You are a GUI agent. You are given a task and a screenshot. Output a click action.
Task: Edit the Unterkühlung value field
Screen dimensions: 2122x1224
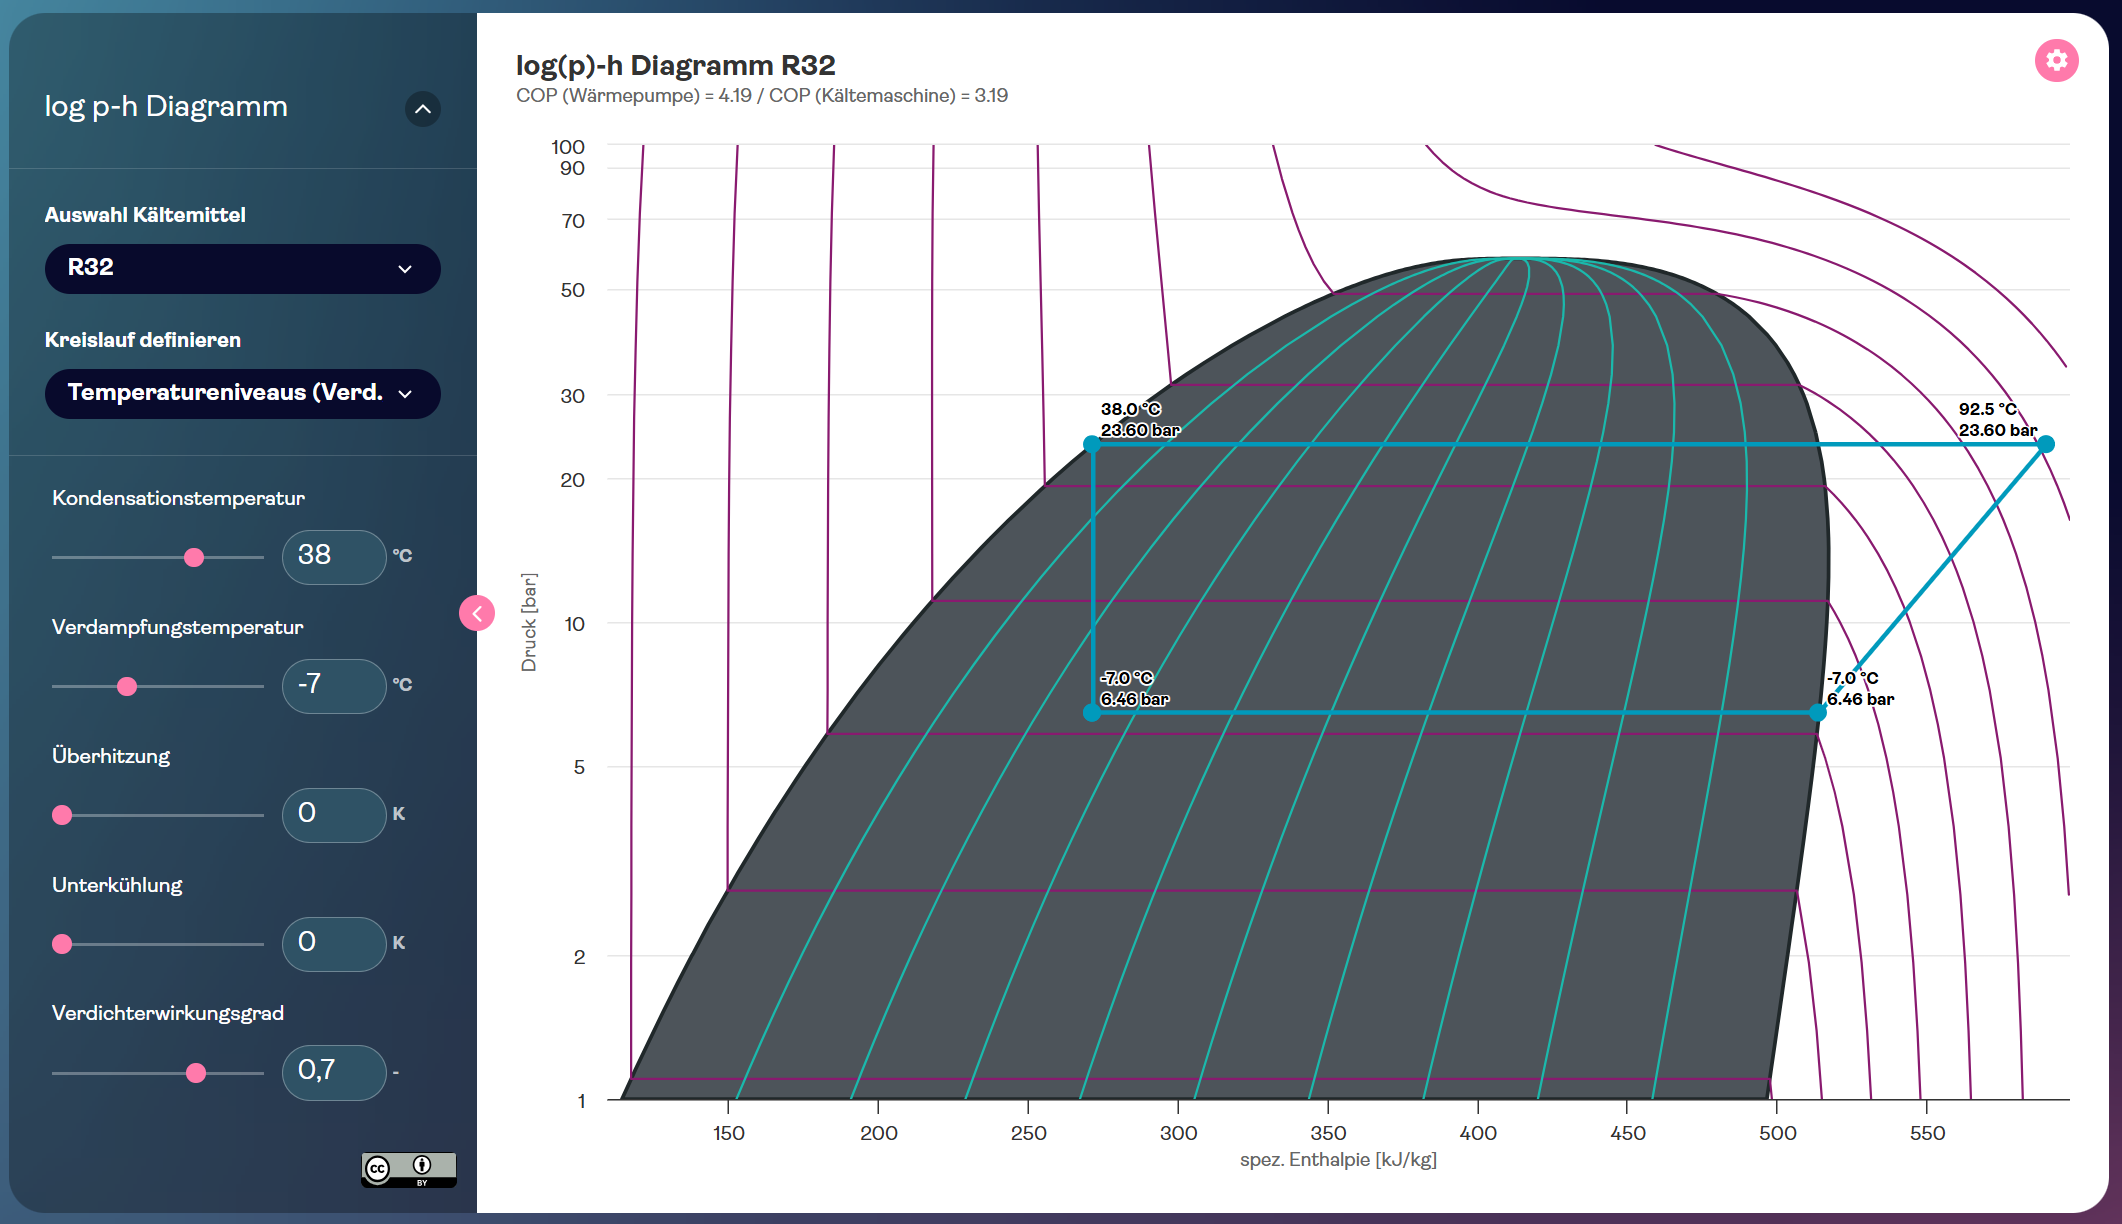point(333,943)
